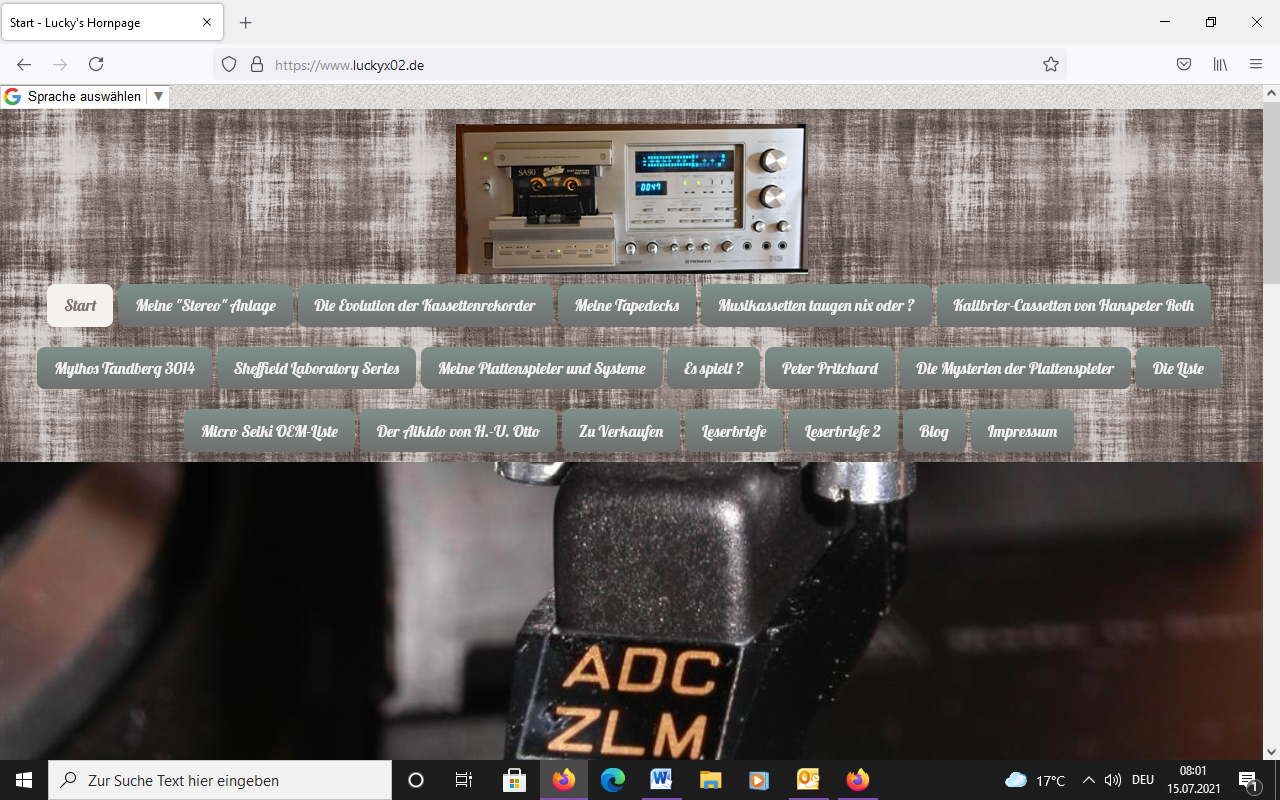
Task: Open the Impressum page
Action: 1022,432
